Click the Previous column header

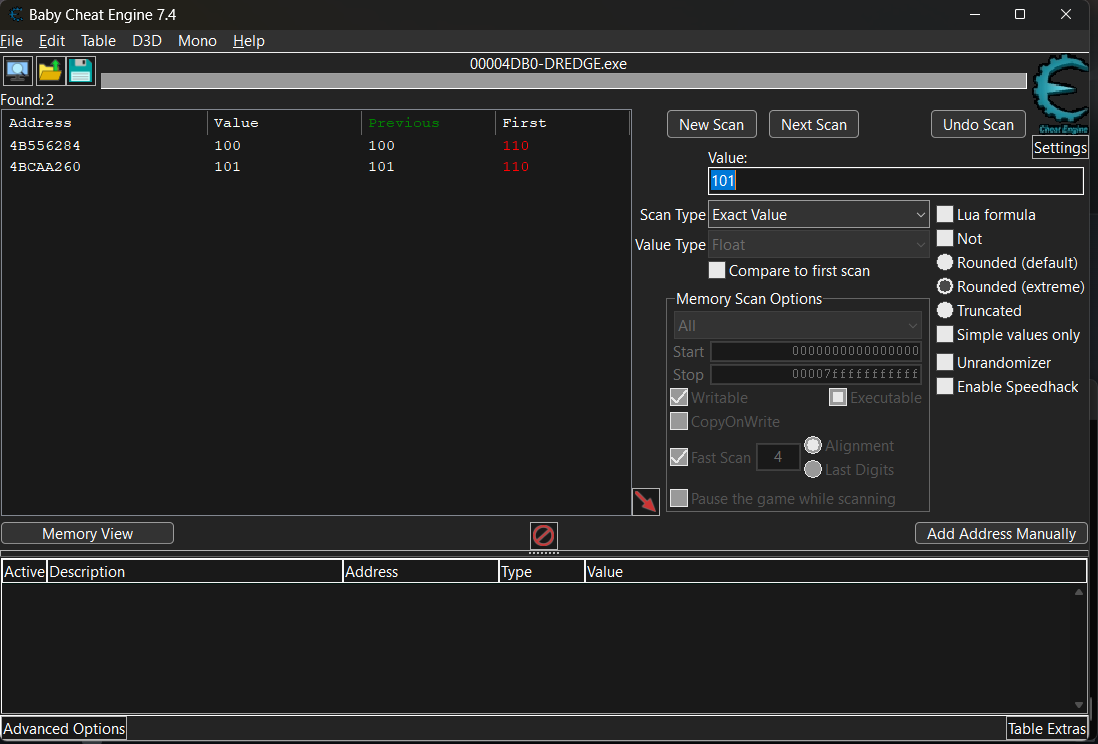(428, 123)
